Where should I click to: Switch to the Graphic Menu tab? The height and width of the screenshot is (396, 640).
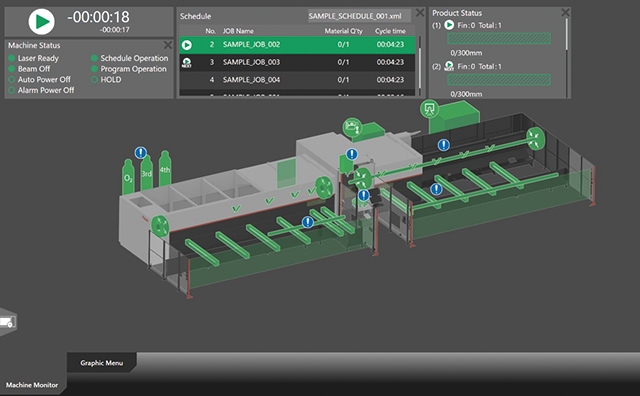pos(102,363)
